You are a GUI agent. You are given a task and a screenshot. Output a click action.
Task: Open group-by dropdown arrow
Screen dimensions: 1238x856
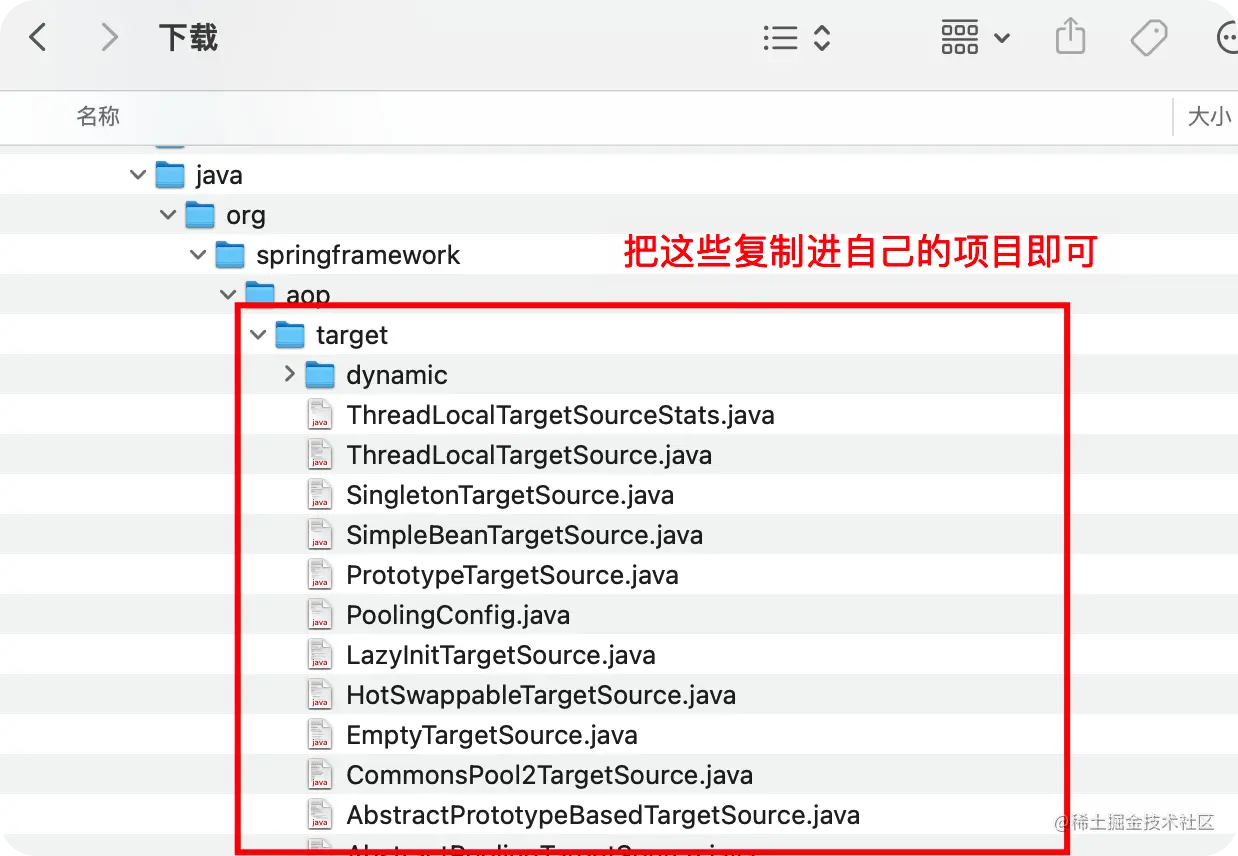pyautogui.click(x=1001, y=39)
